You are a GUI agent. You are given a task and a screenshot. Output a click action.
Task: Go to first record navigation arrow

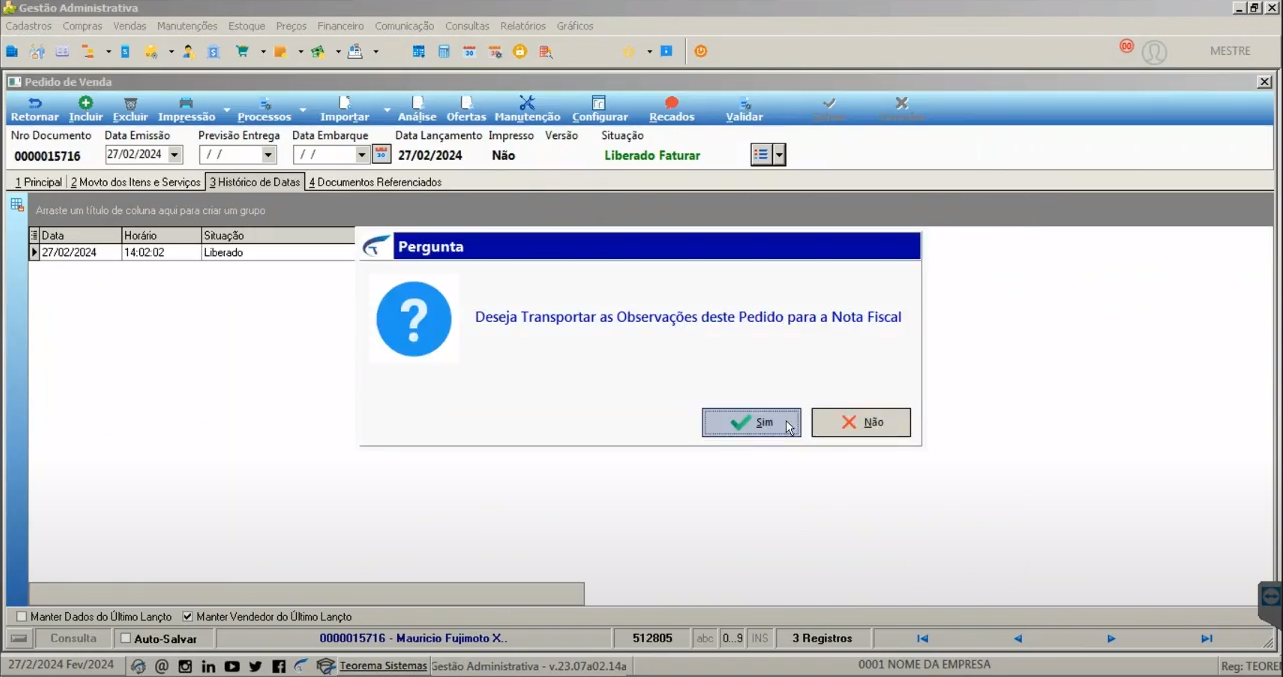coord(922,638)
